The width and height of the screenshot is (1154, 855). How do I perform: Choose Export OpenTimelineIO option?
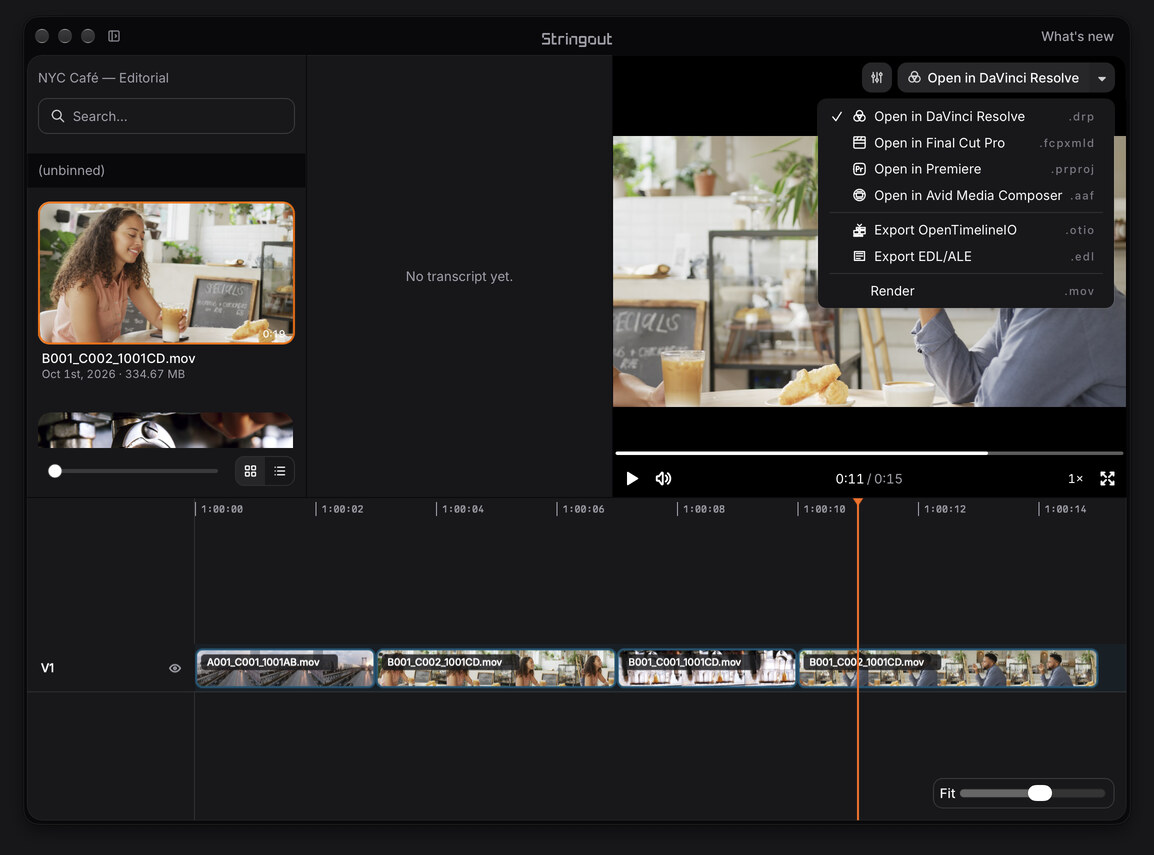[966, 230]
